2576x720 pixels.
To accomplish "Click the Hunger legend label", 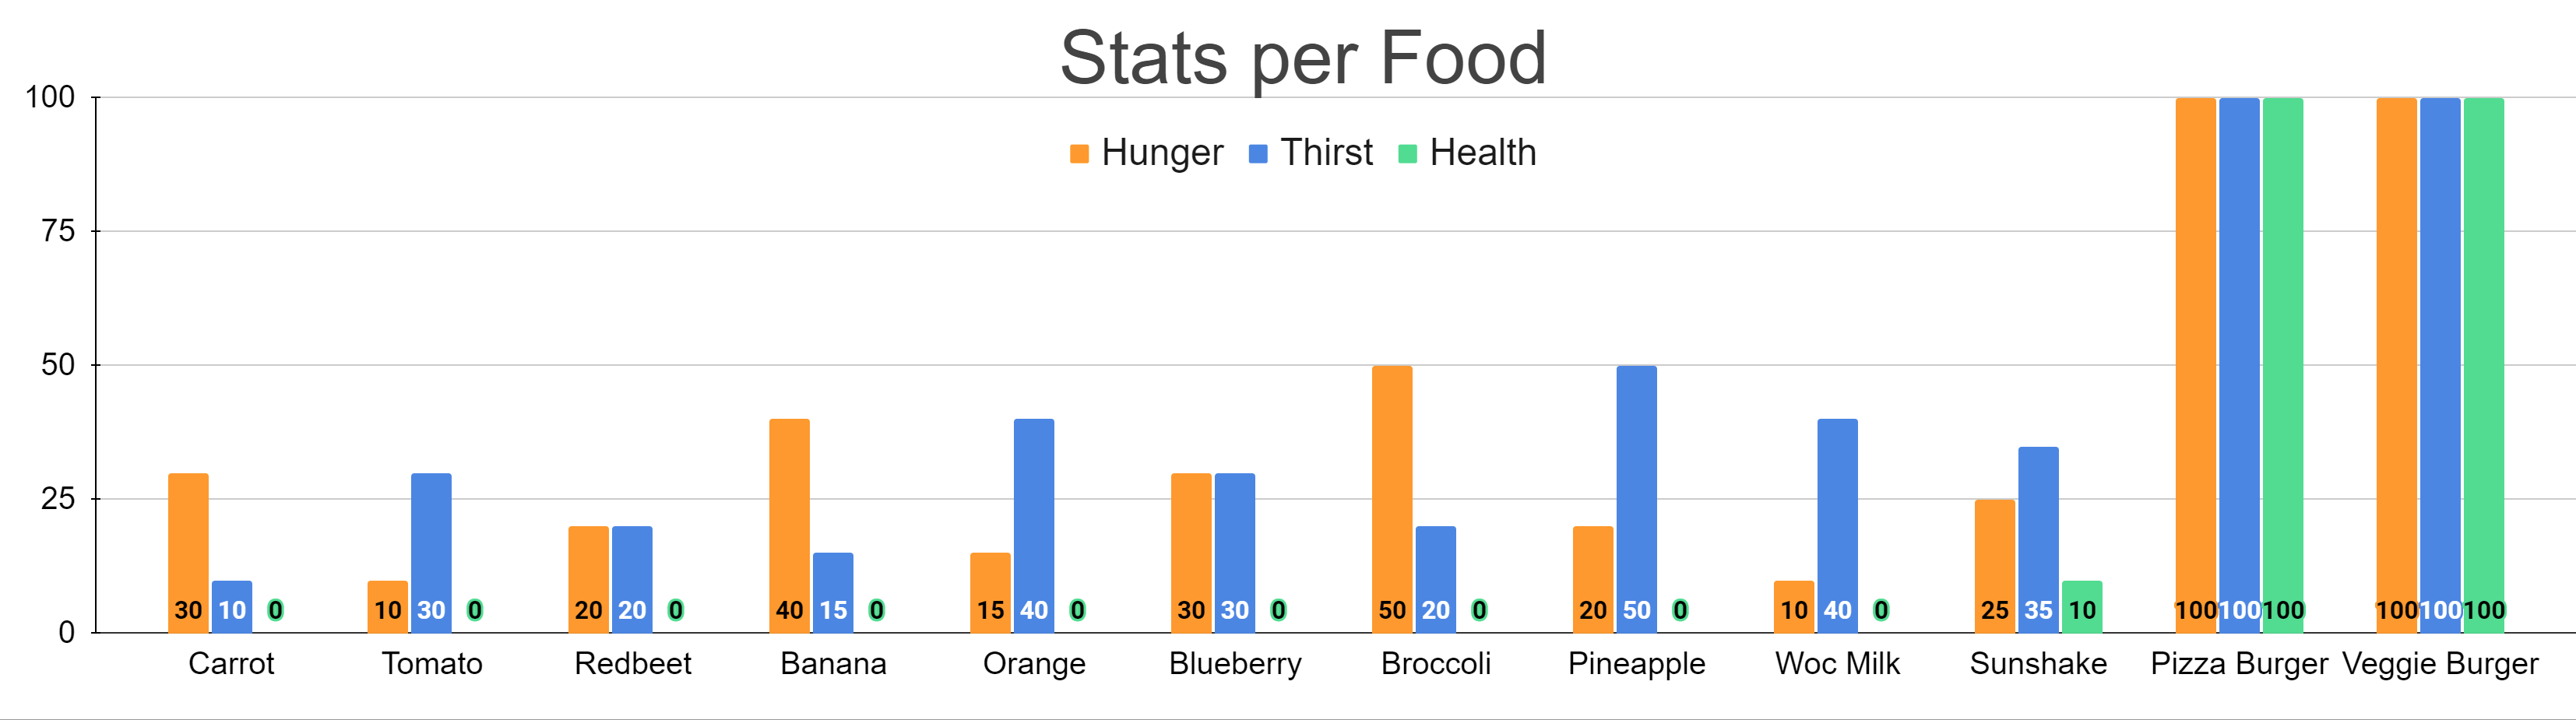I will [1162, 153].
